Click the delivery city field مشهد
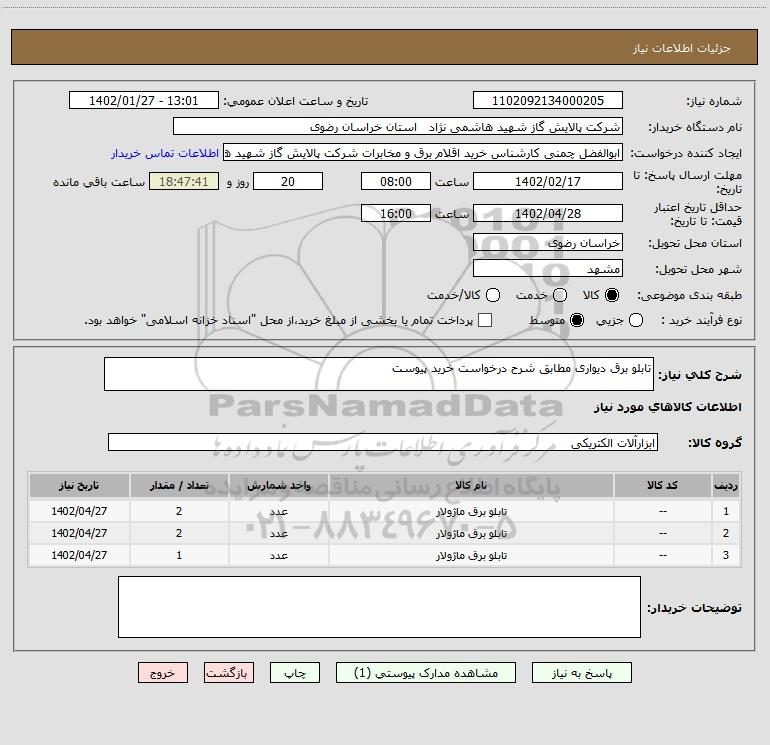This screenshot has width=770, height=745. pos(548,269)
